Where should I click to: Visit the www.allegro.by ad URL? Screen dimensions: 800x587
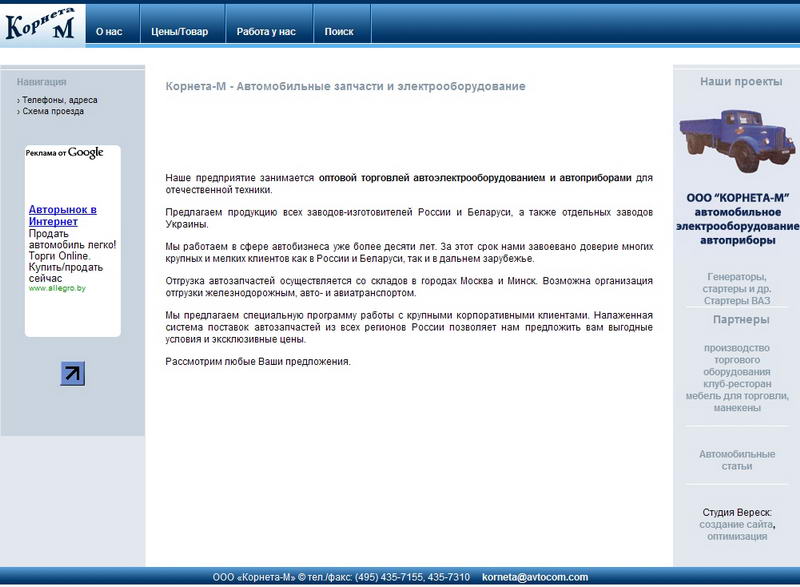[57, 288]
